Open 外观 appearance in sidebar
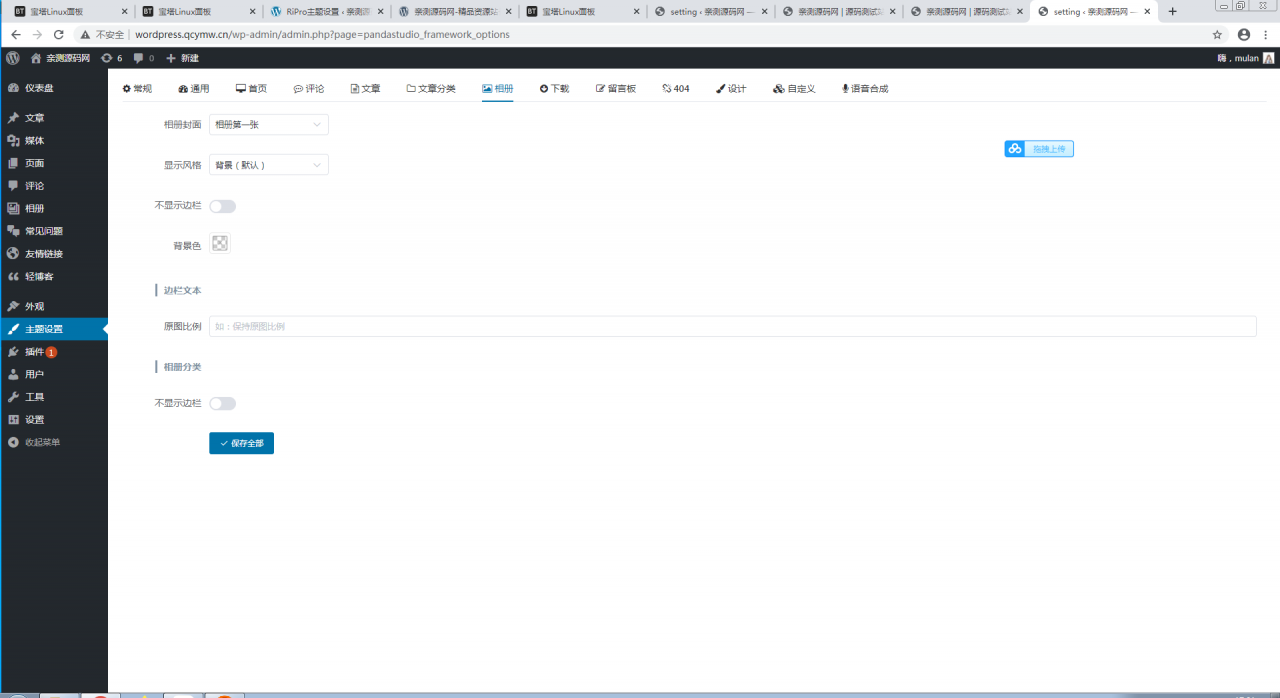The height and width of the screenshot is (698, 1280). (x=54, y=307)
